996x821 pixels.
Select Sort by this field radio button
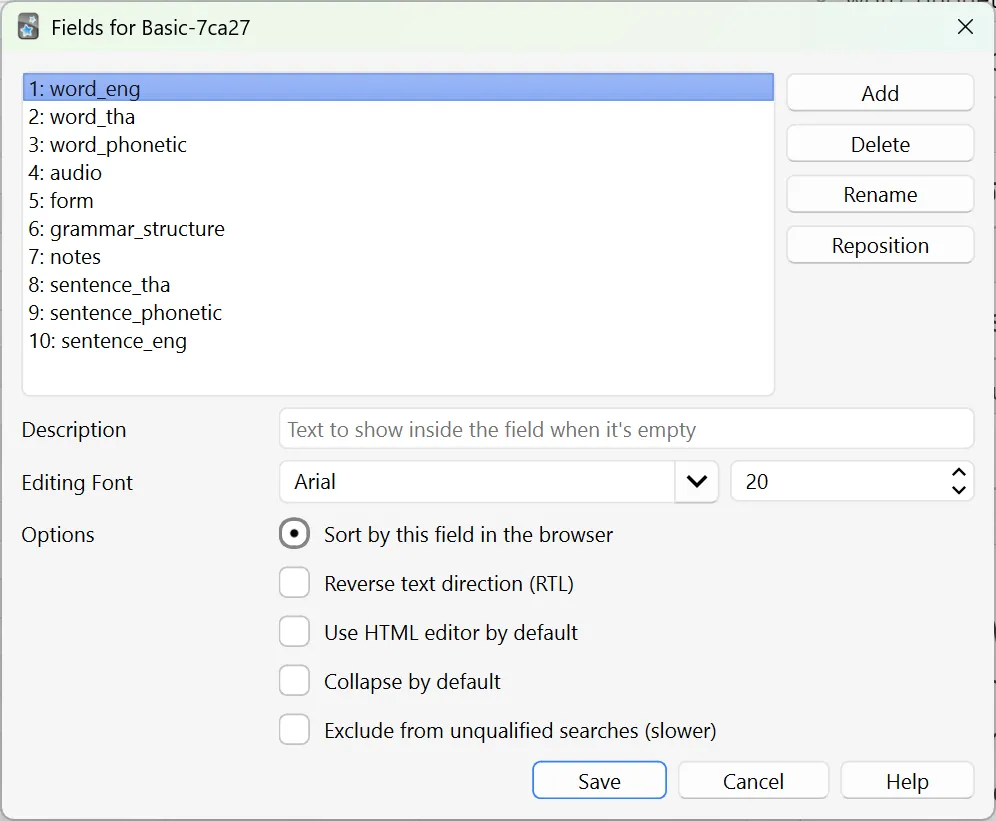(294, 533)
